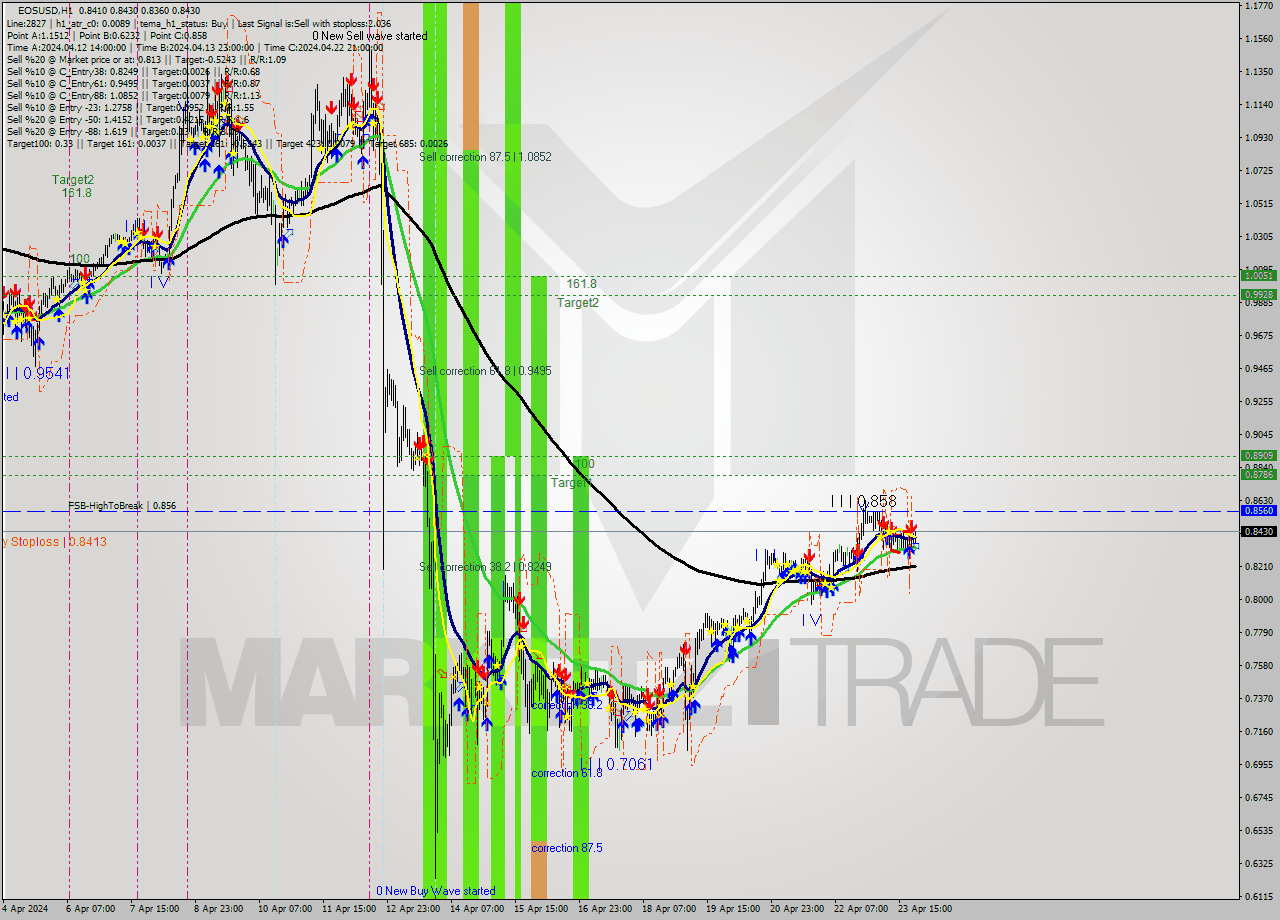Click the '8 Apr 23:00' time label
The image size is (1280, 920).
point(220,909)
